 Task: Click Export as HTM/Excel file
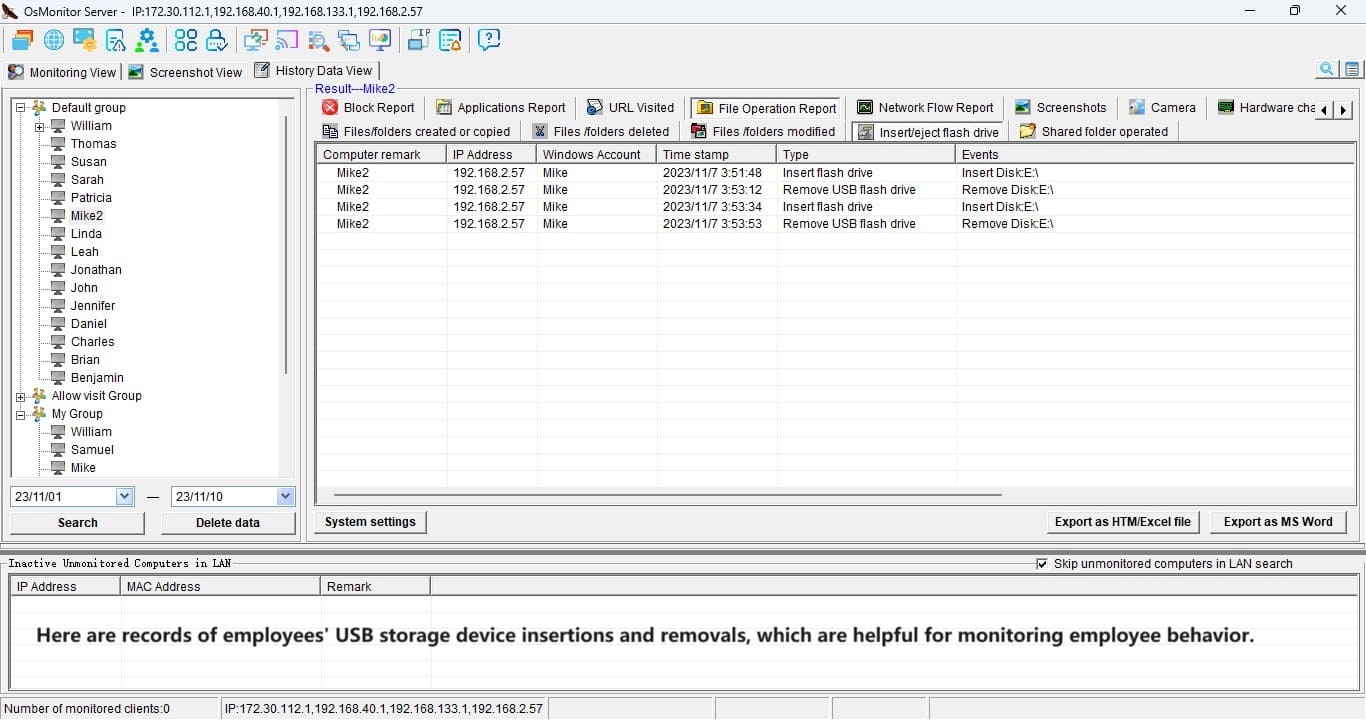[x=1122, y=521]
